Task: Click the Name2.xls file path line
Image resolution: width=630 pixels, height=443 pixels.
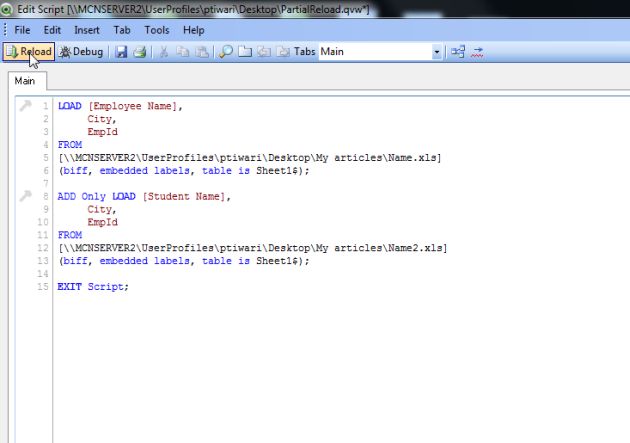Action: coord(253,248)
